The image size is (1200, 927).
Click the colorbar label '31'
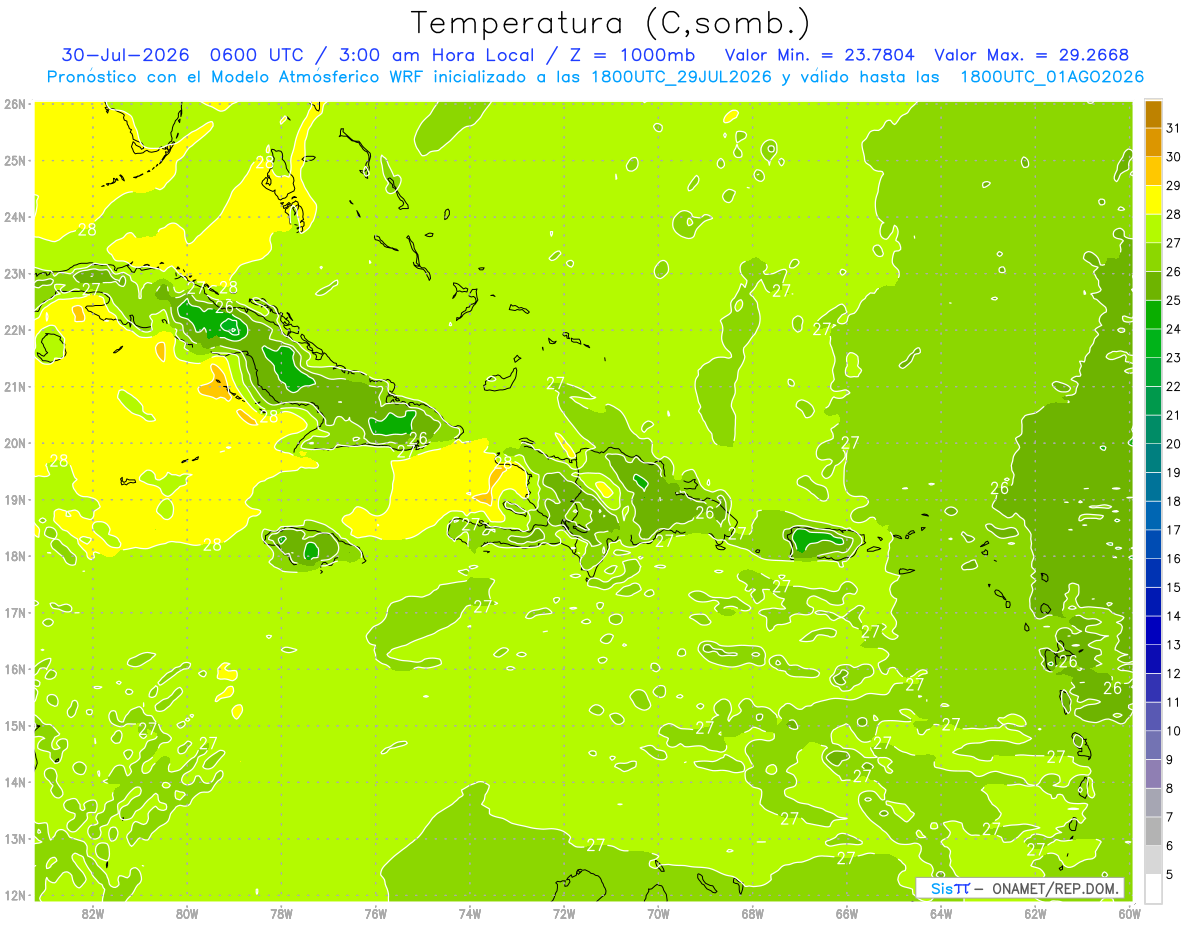(x=1173, y=129)
